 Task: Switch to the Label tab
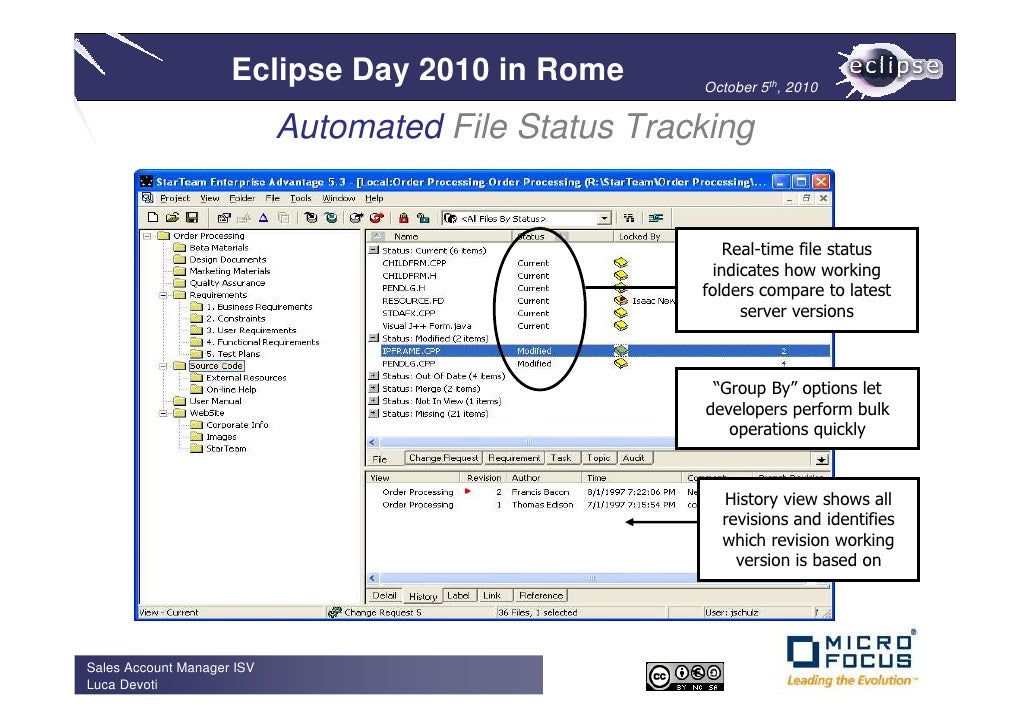pos(458,595)
